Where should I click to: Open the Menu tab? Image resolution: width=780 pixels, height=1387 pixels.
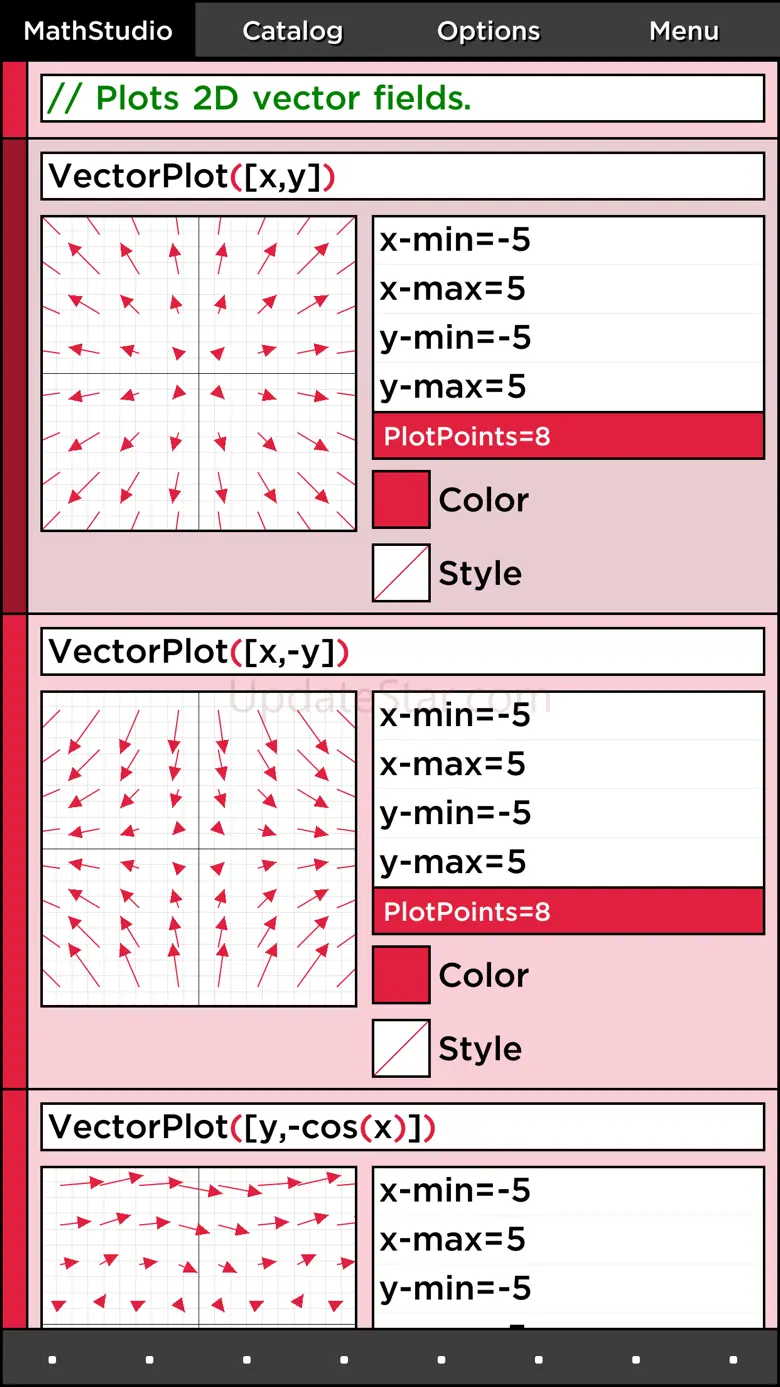coord(683,31)
